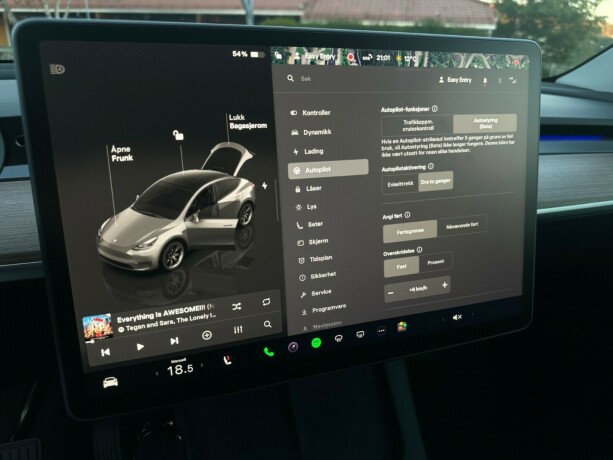Select Fast overskridelse option

pyautogui.click(x=401, y=267)
